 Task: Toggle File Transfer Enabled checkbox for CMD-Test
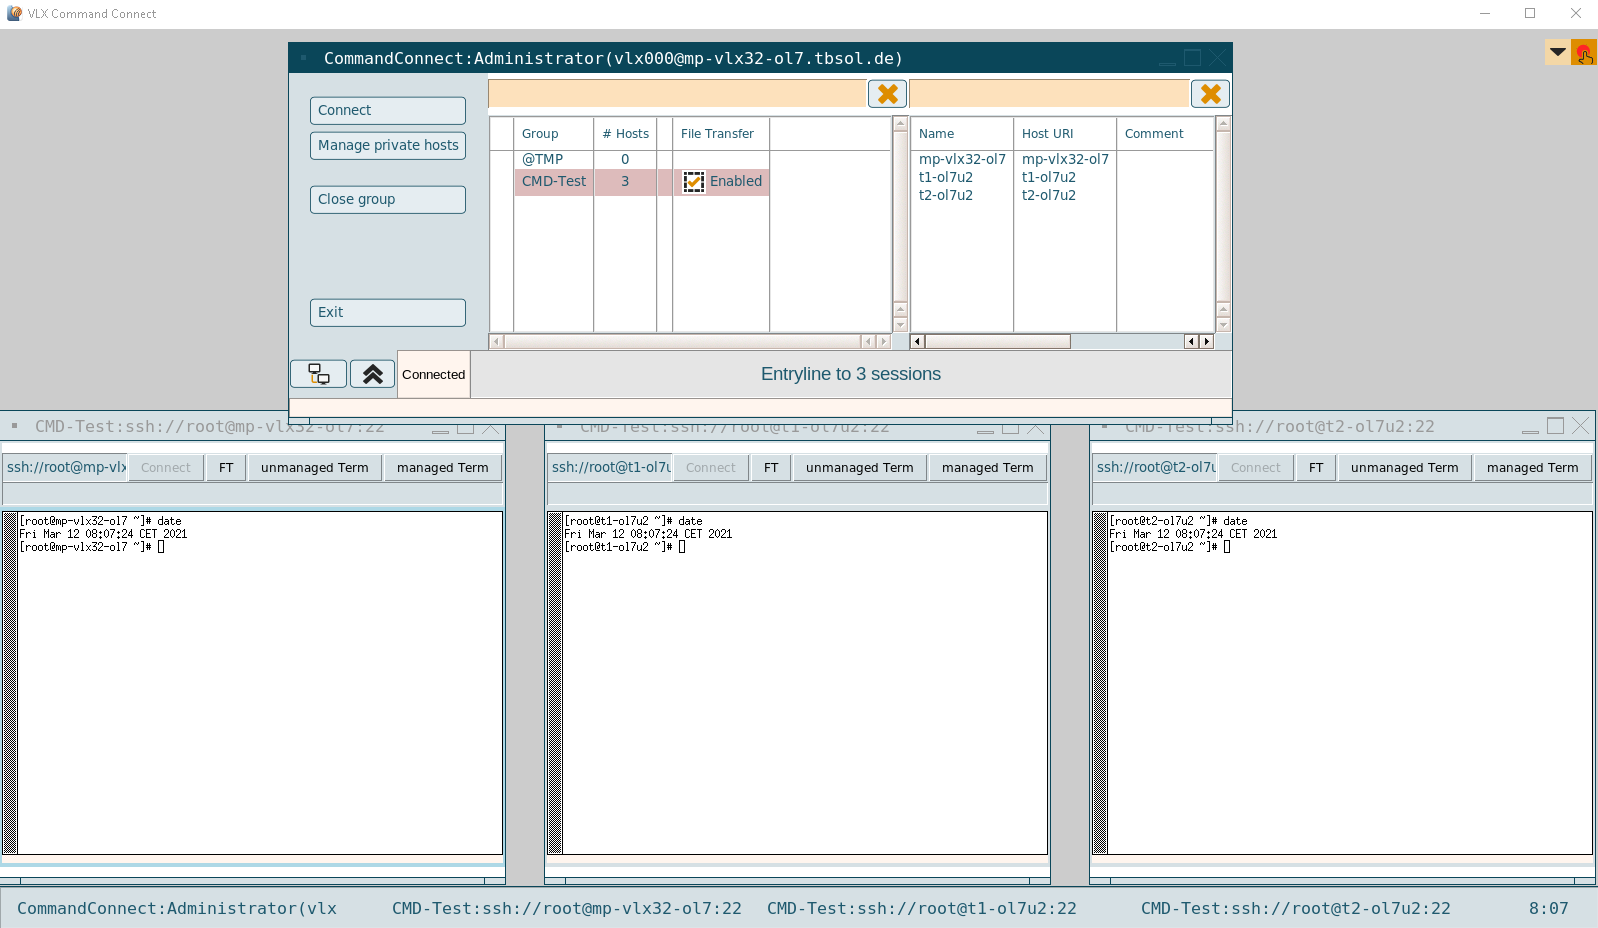click(x=693, y=182)
